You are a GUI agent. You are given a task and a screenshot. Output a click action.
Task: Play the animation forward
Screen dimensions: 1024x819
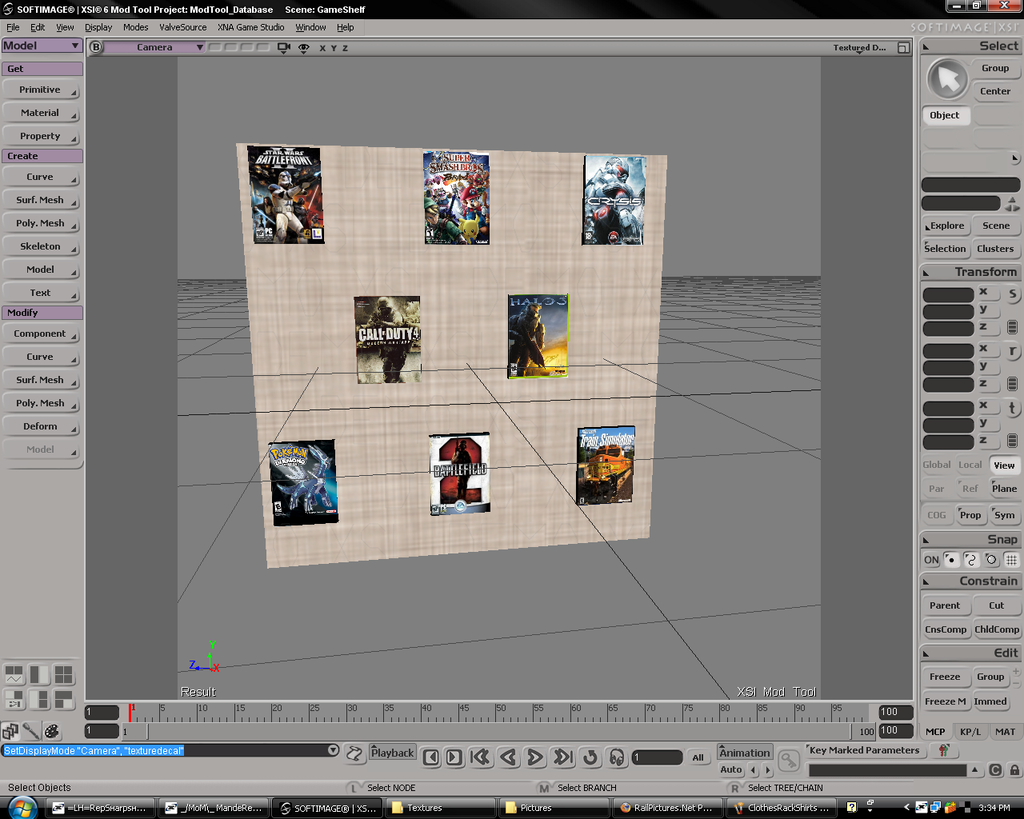click(534, 758)
